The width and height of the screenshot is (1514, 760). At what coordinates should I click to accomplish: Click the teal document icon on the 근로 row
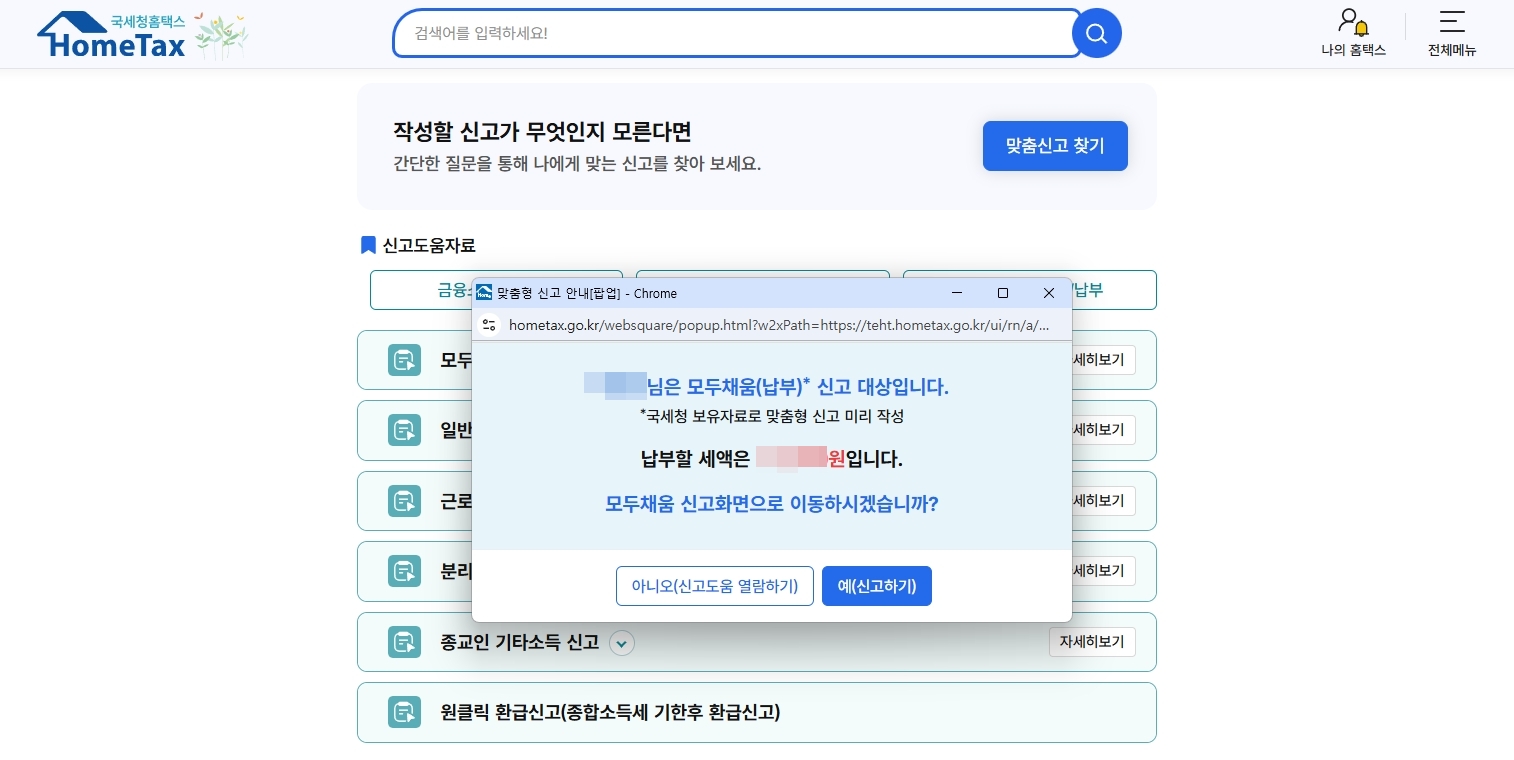tap(404, 501)
